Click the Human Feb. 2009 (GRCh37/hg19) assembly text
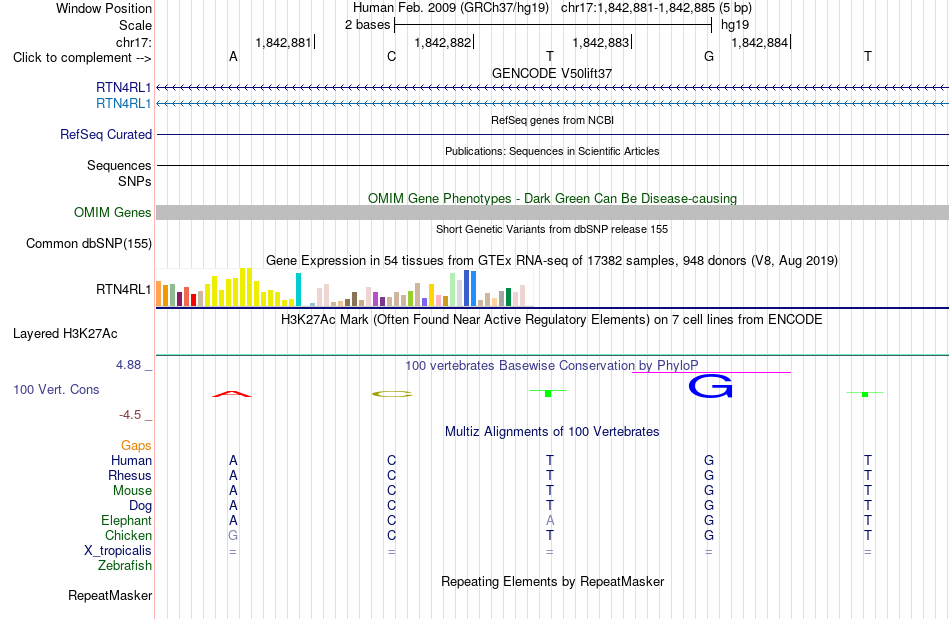Viewport: 950px width, 619px height. [451, 8]
